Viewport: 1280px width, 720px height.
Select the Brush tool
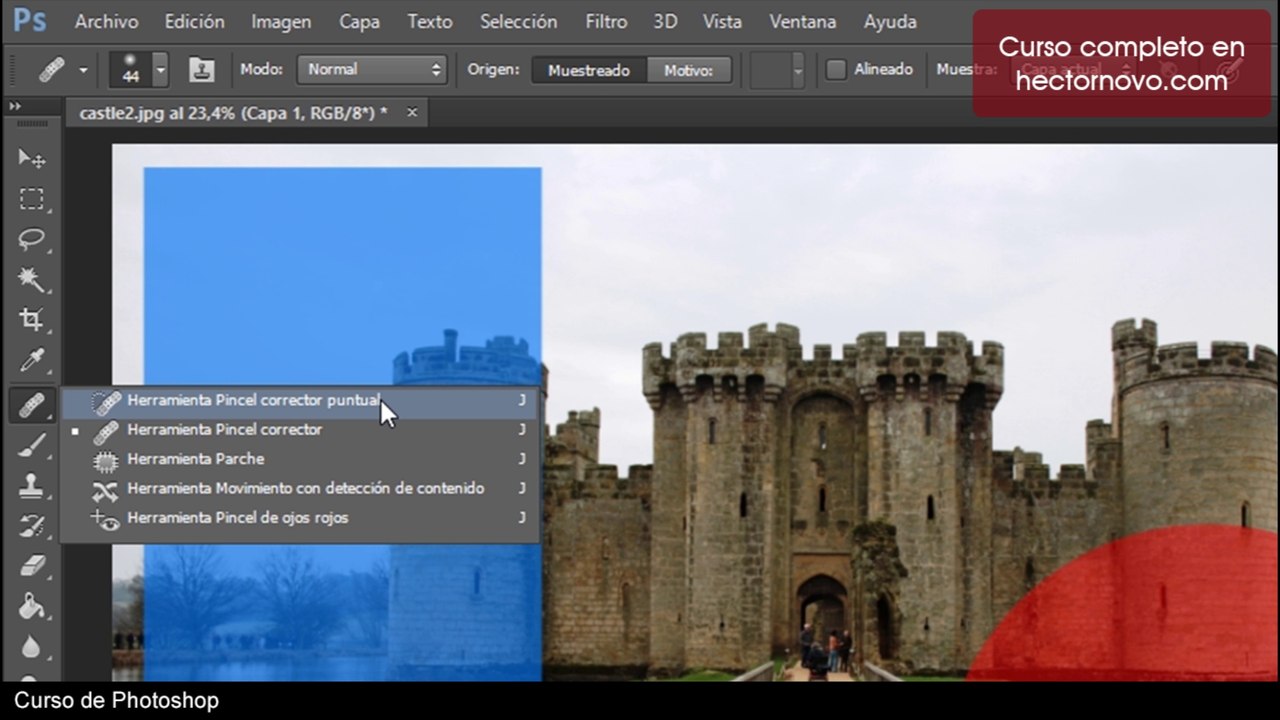coord(32,446)
